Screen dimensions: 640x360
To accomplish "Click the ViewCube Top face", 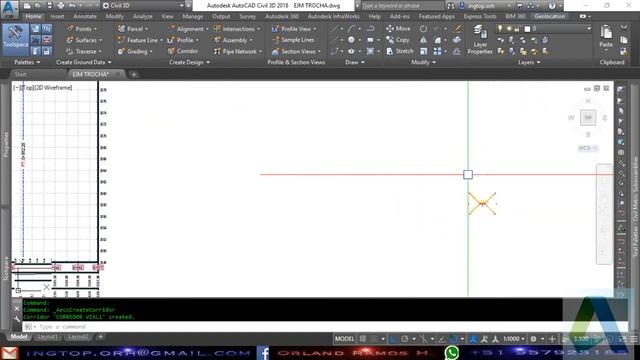I will tap(588, 118).
